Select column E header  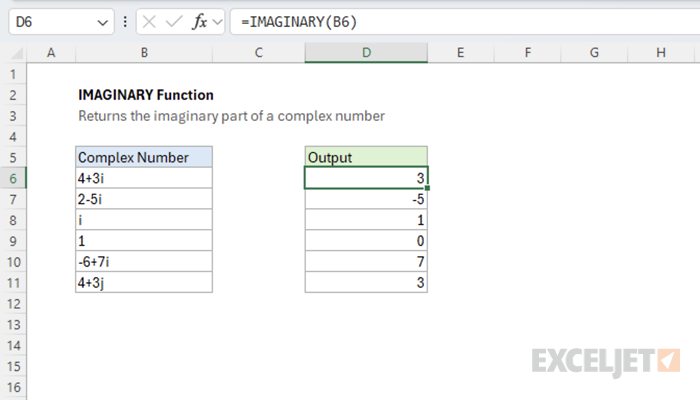[460, 53]
